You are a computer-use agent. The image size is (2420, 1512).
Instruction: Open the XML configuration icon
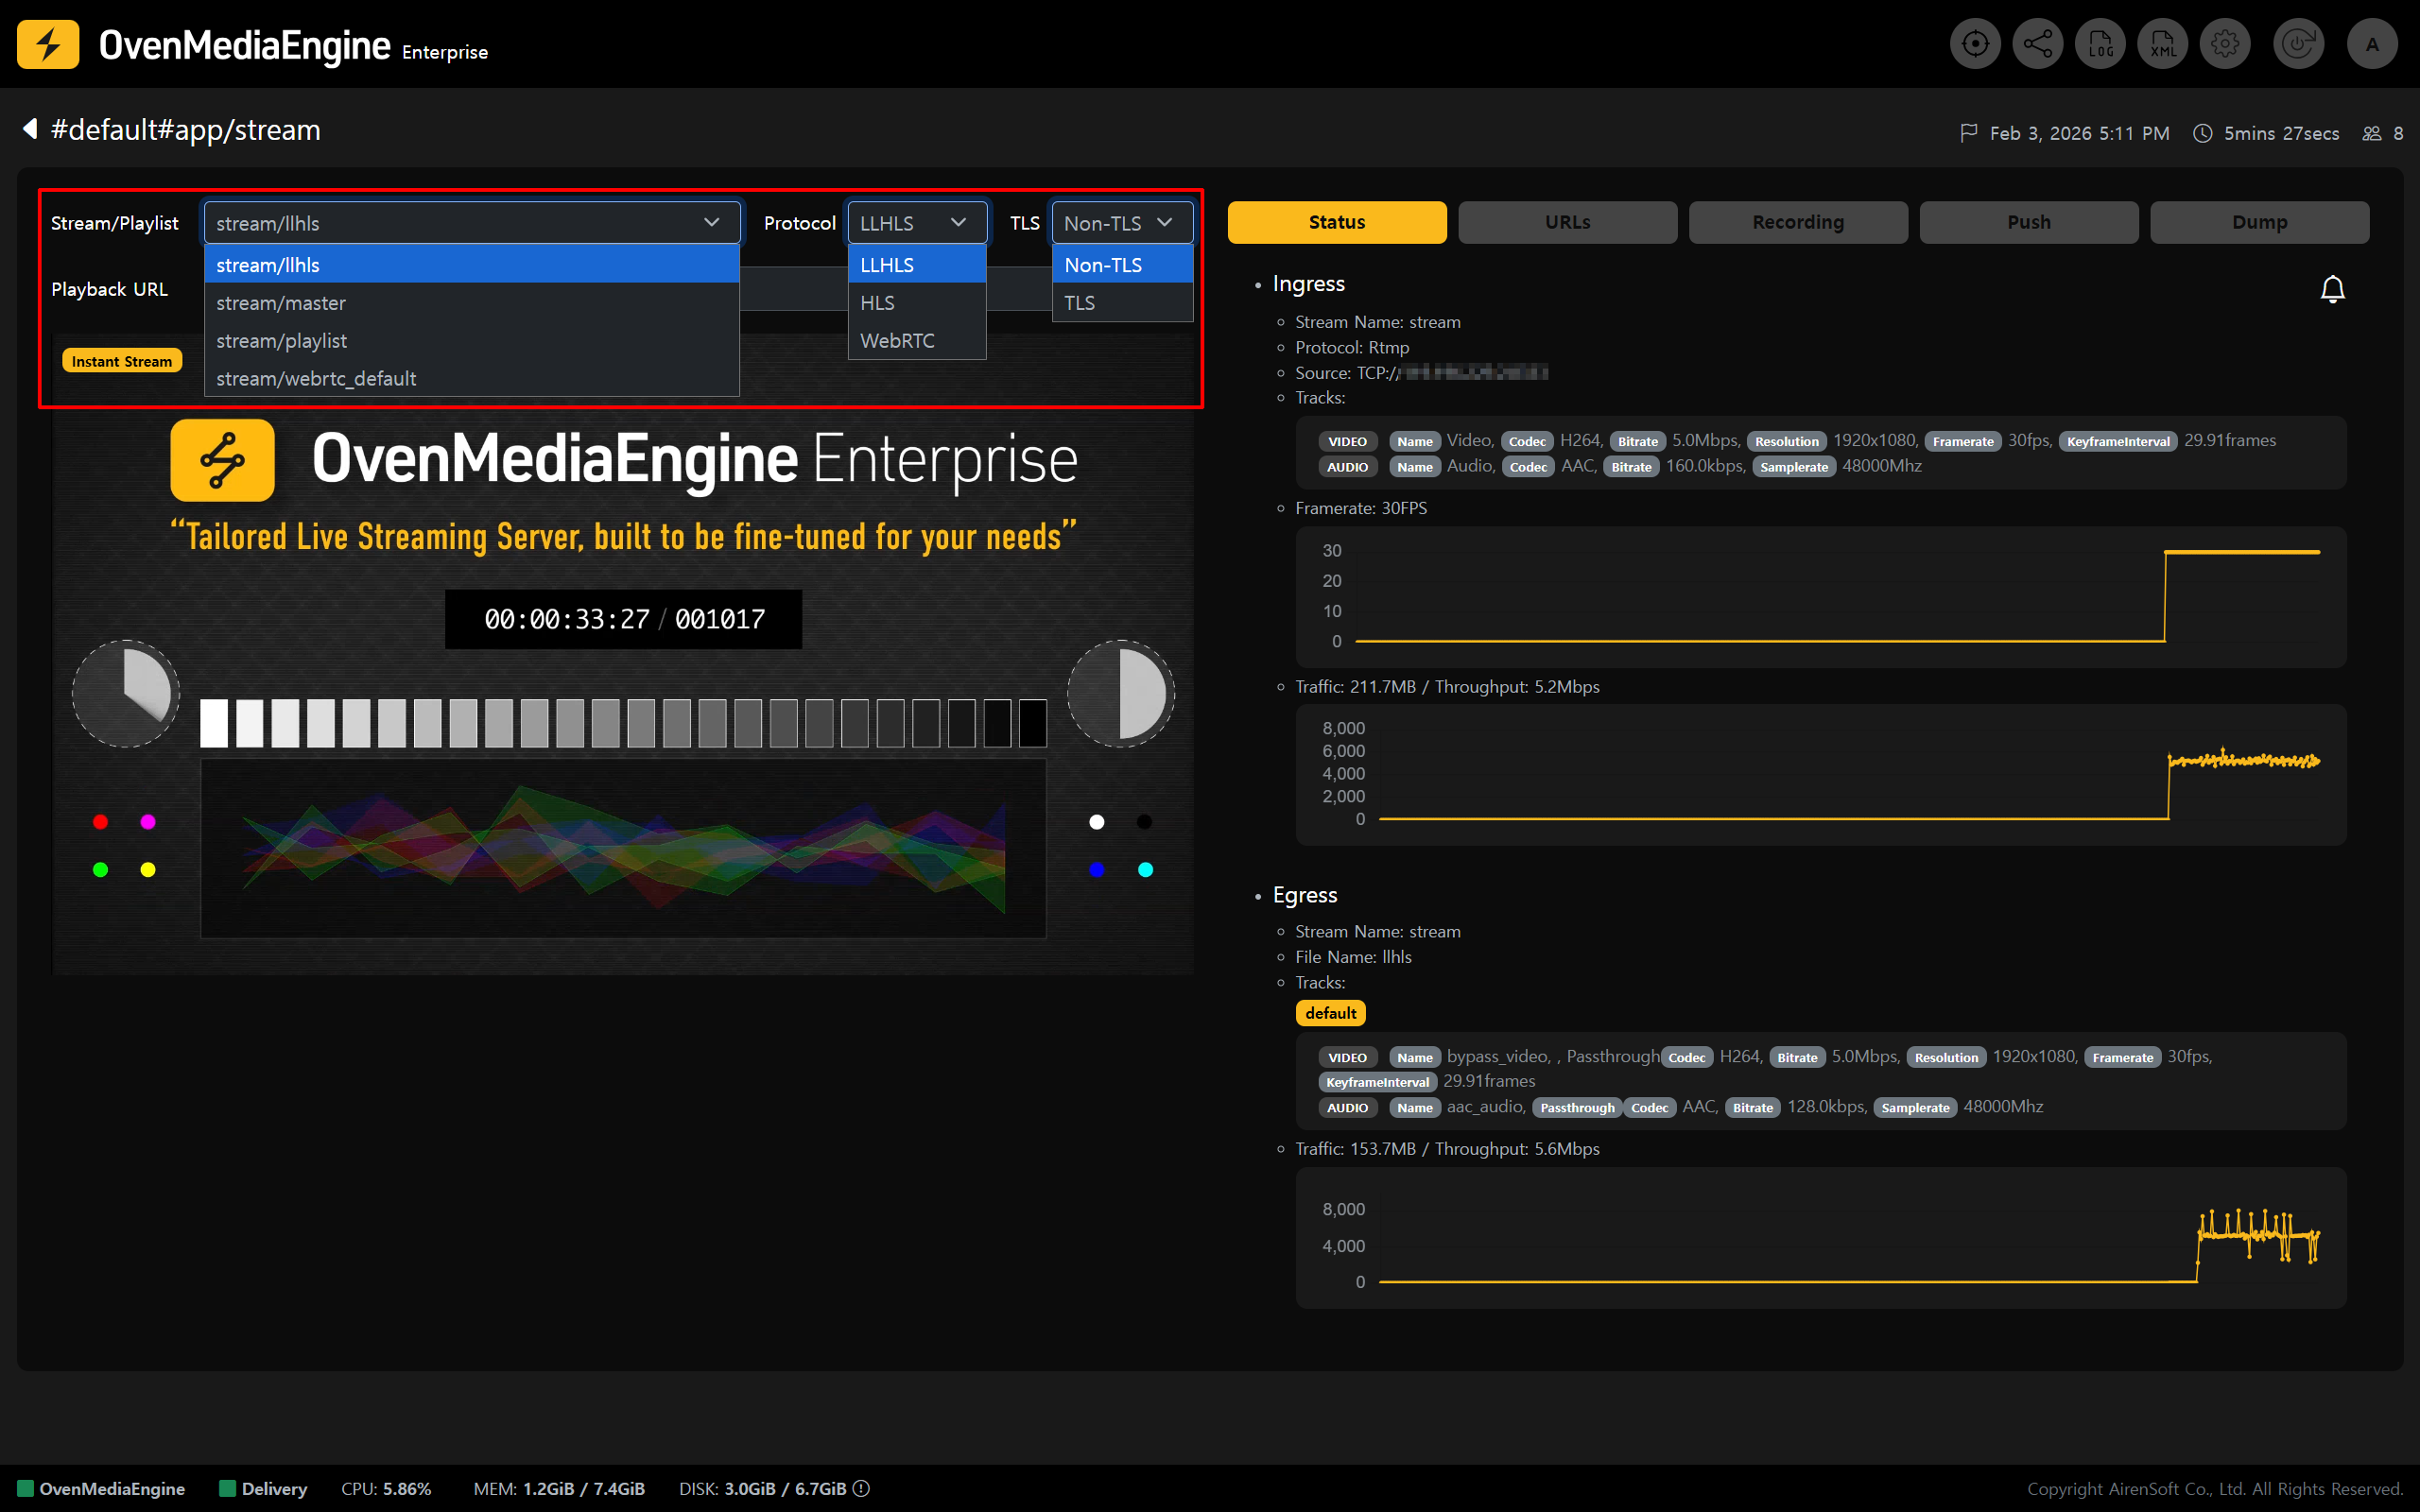(x=2162, y=44)
